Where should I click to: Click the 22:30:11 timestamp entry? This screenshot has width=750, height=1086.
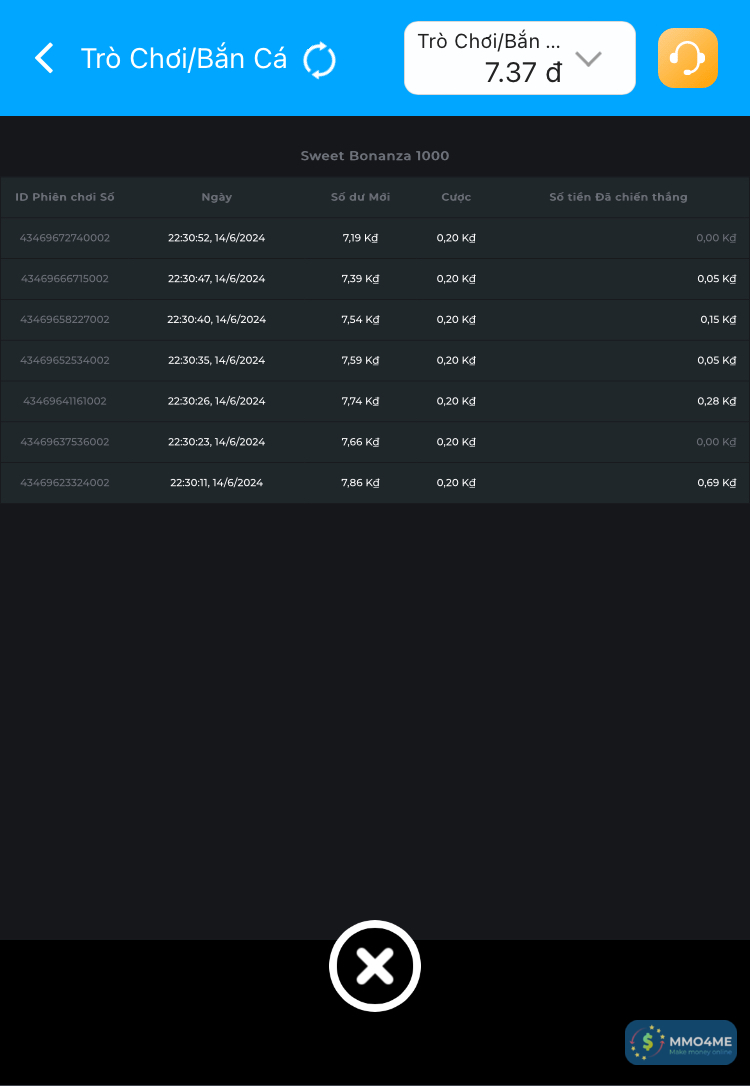coord(216,483)
